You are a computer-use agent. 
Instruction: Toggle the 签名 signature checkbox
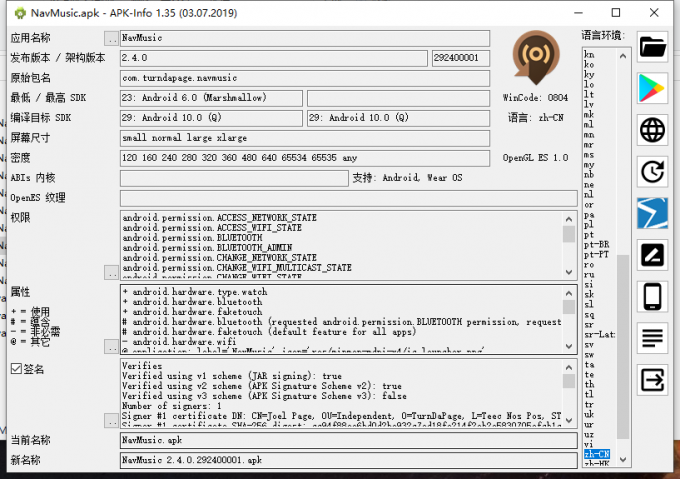(x=15, y=369)
